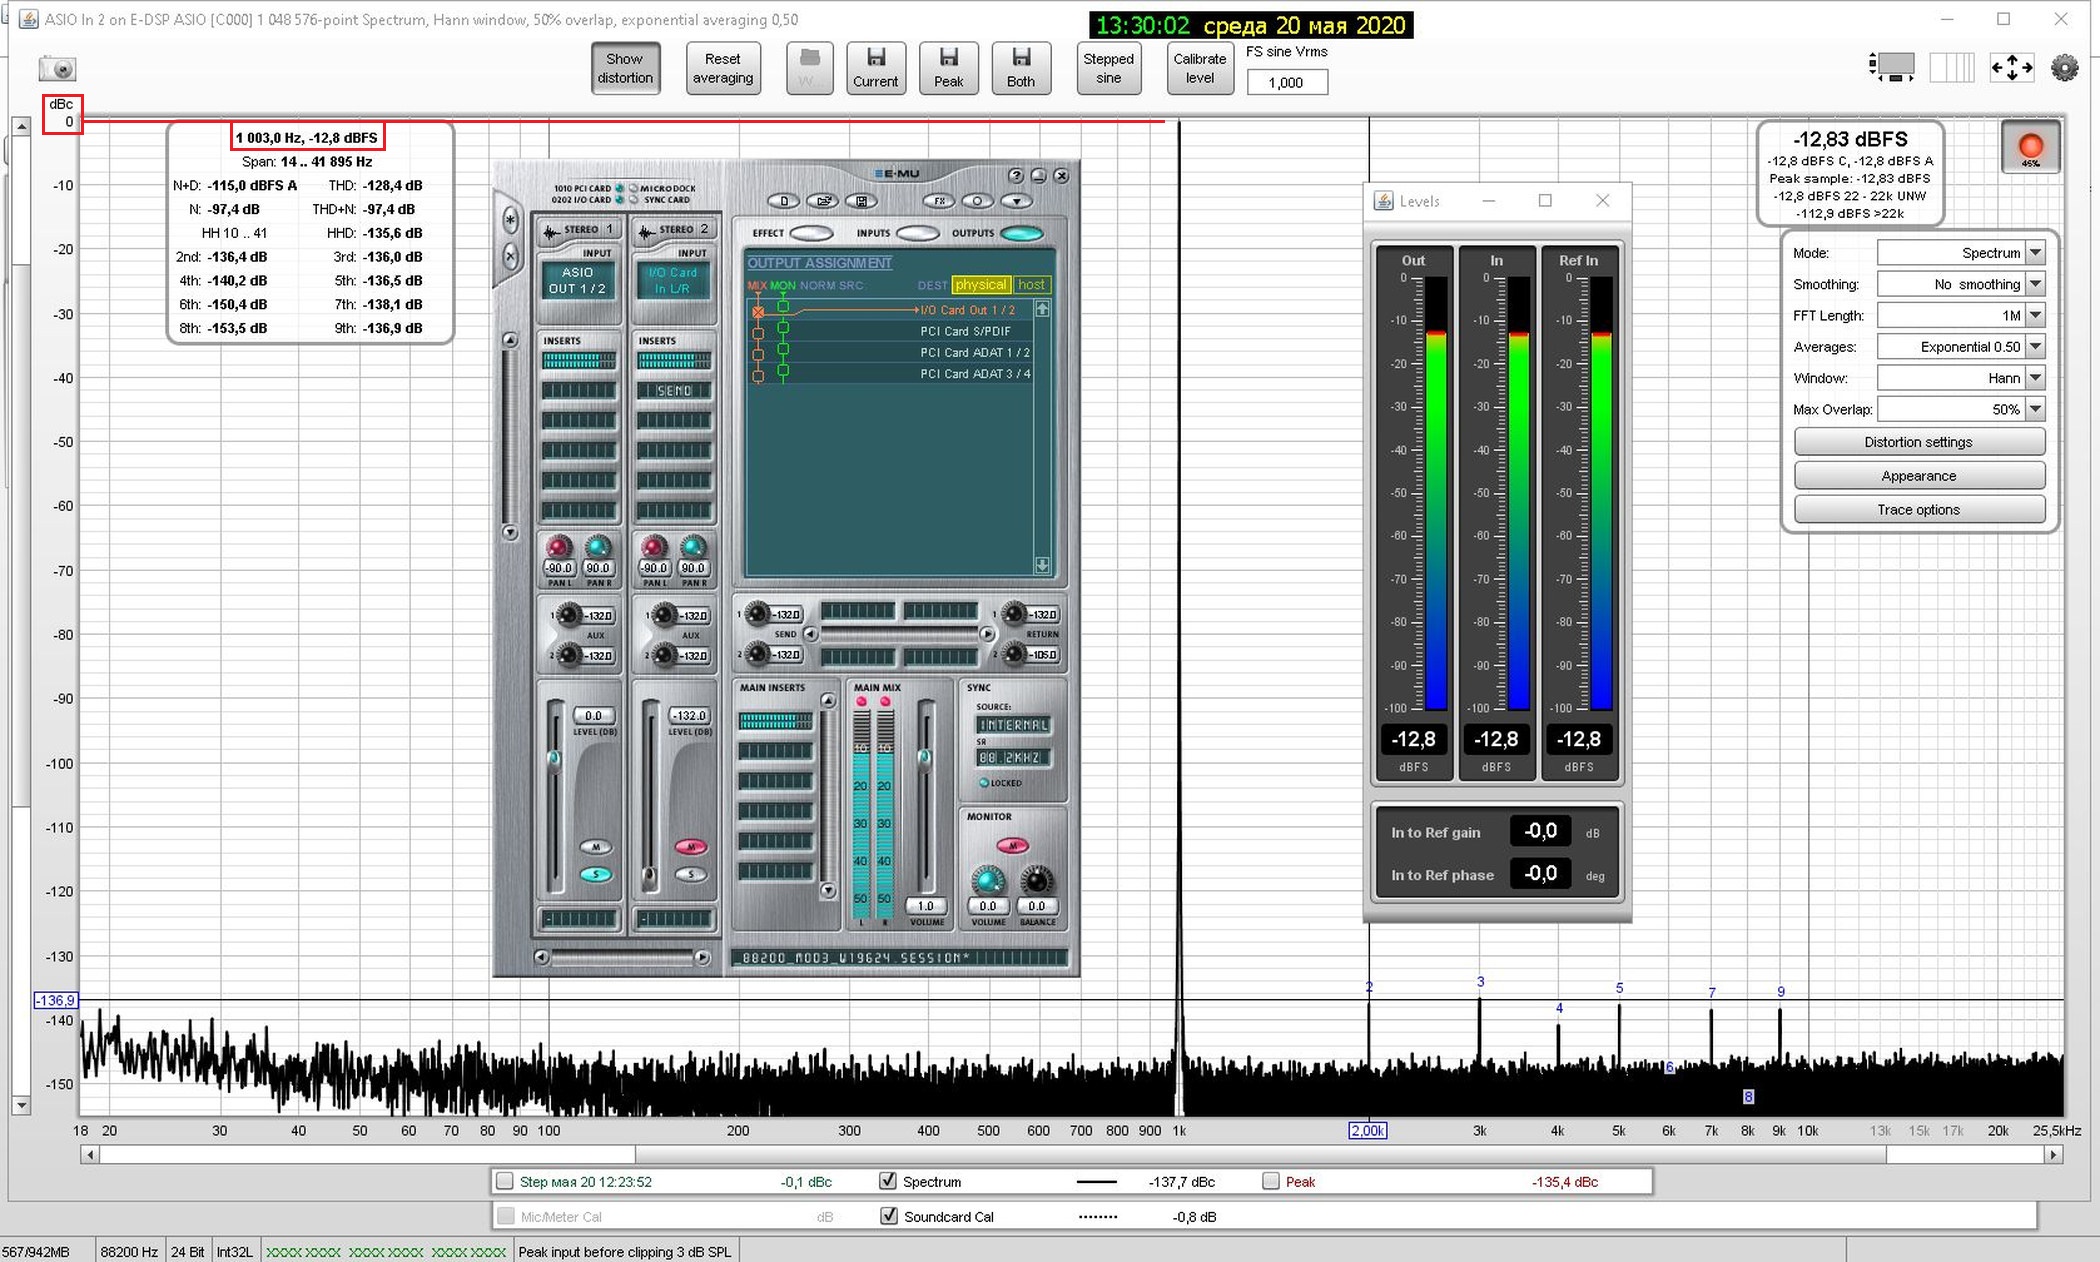Viewport: 2100px width, 1262px height.
Task: Check the Step trace checkbox
Action: tap(505, 1181)
